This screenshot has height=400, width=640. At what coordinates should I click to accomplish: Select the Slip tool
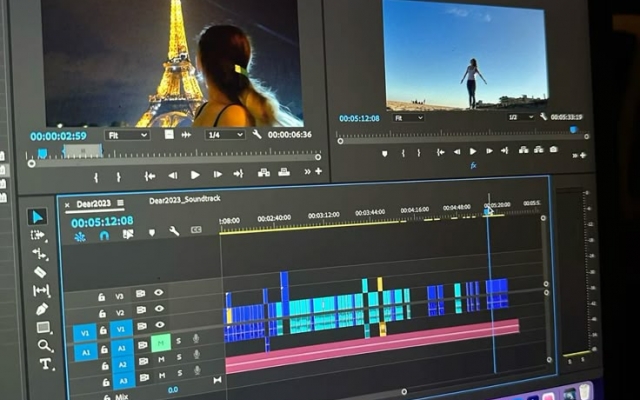(41, 291)
